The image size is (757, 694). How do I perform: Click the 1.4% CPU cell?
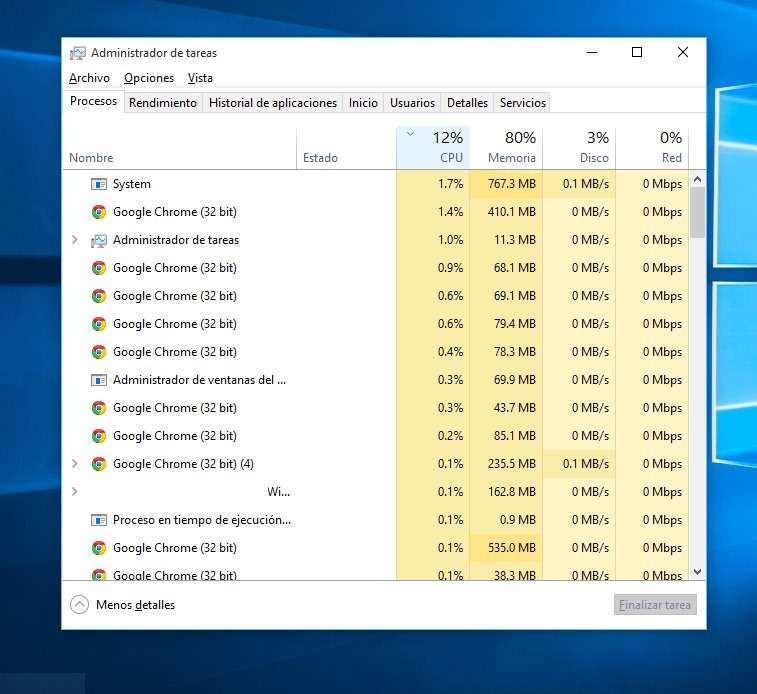[x=433, y=212]
